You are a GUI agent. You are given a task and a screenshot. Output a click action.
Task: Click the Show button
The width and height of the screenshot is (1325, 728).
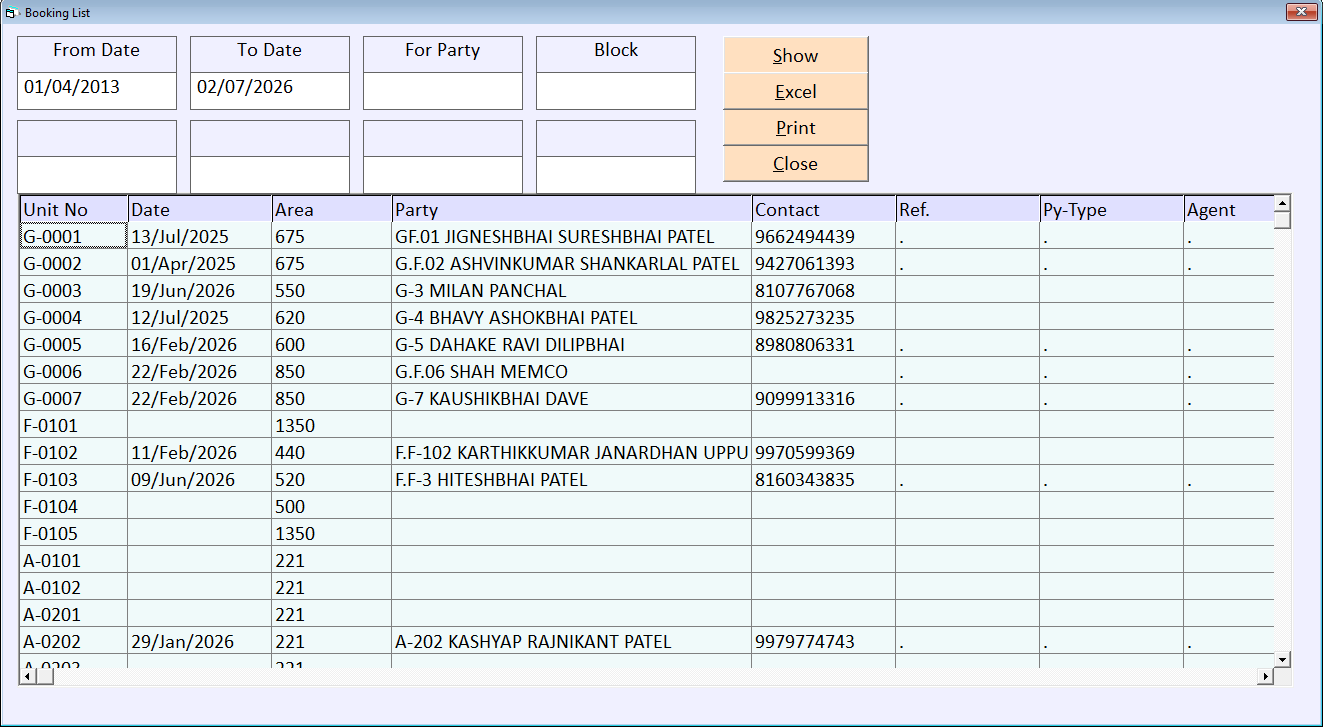796,56
